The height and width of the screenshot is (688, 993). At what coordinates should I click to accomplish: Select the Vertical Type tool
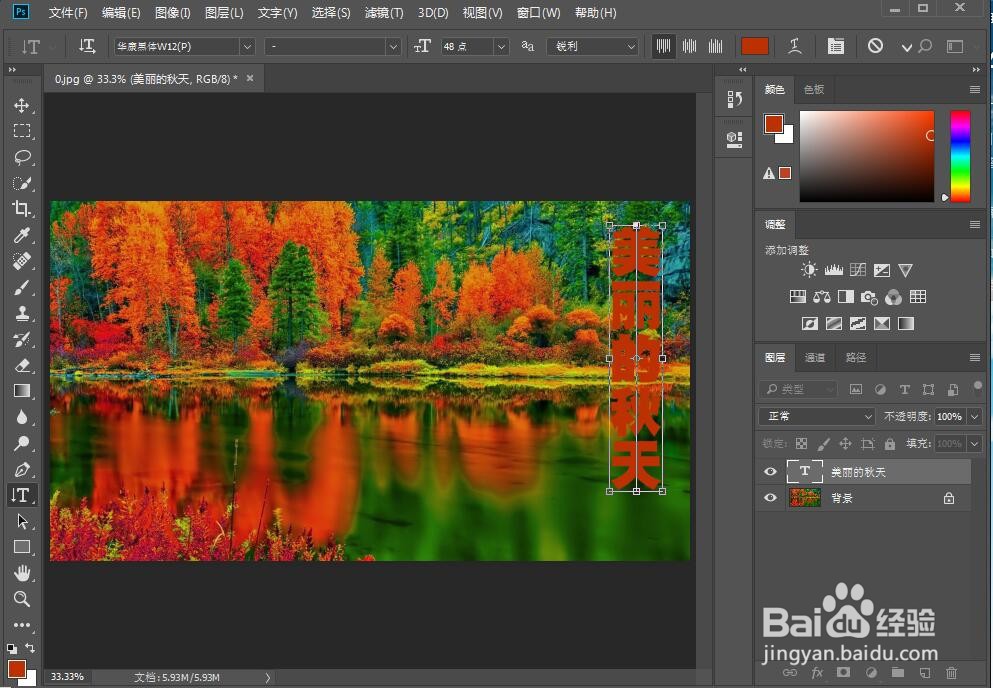[x=22, y=495]
